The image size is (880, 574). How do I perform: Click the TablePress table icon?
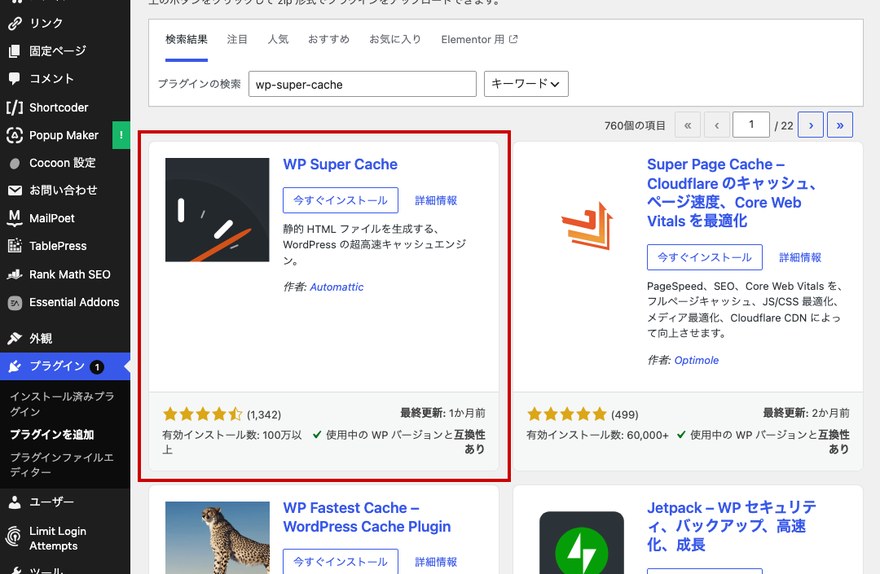[x=15, y=246]
